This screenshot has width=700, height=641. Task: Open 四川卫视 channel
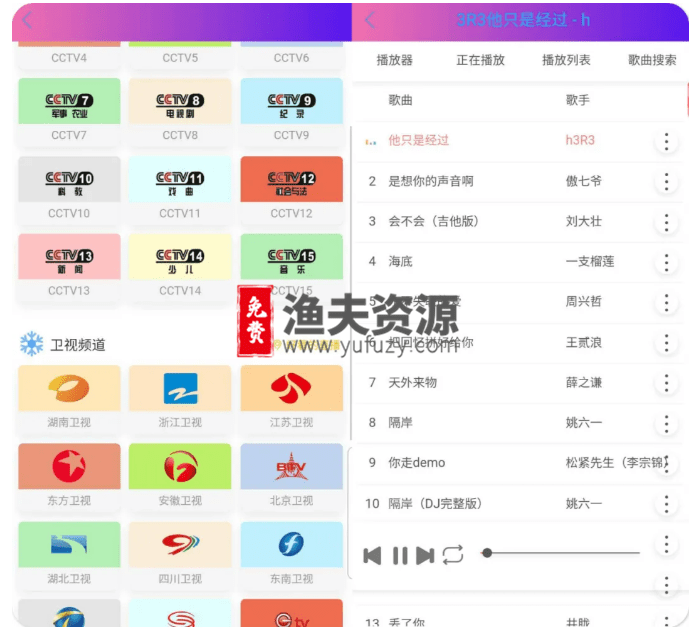click(x=180, y=555)
